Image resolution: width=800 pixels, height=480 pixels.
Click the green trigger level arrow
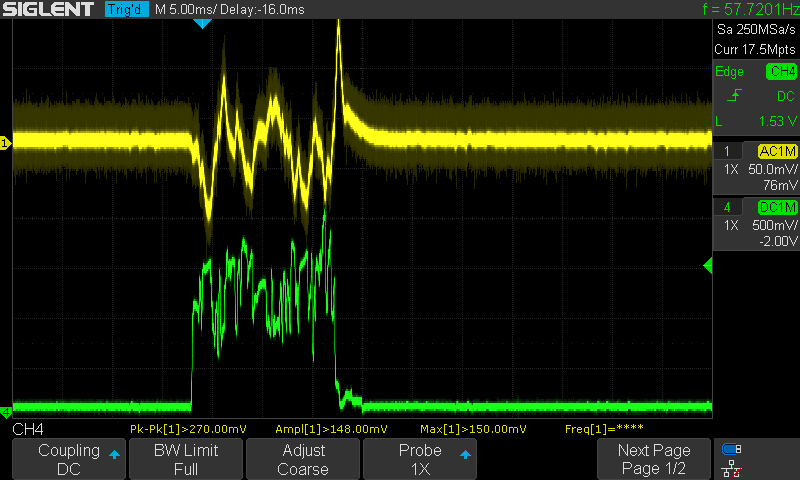pos(708,265)
